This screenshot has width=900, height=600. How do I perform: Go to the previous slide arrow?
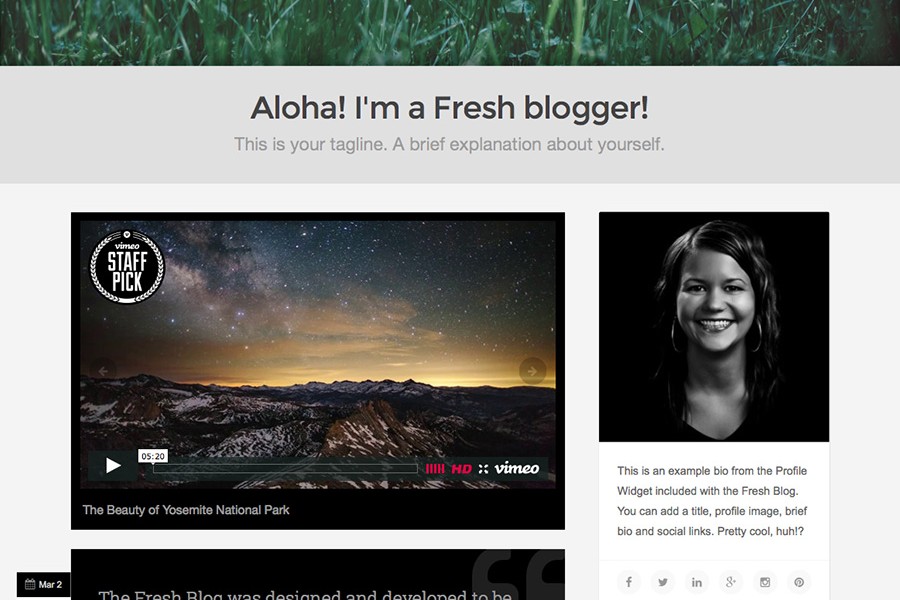tap(103, 371)
